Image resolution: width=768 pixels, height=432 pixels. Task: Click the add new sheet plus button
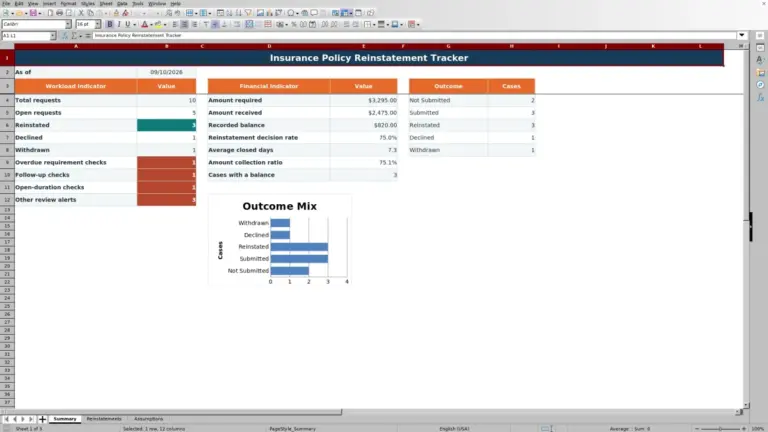42,419
